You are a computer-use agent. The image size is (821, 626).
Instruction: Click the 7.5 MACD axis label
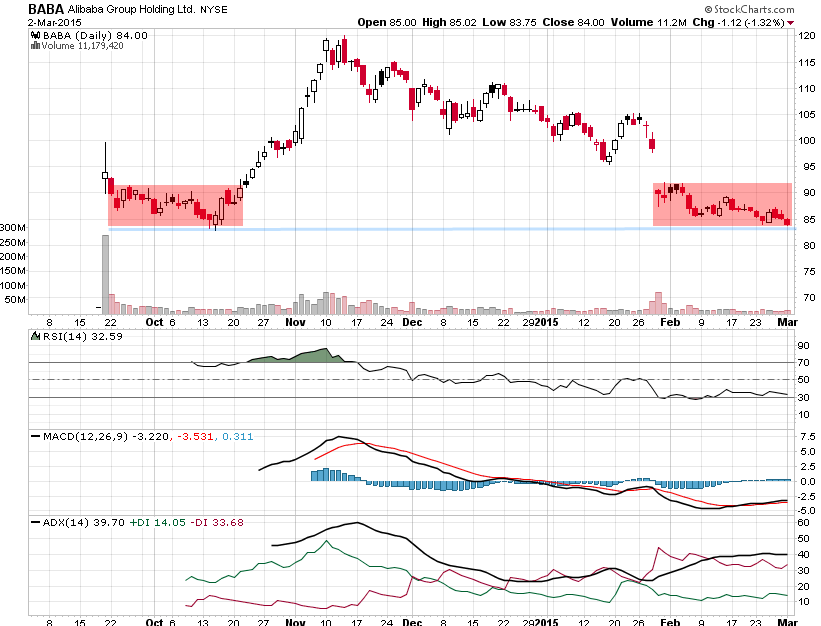pyautogui.click(x=807, y=436)
